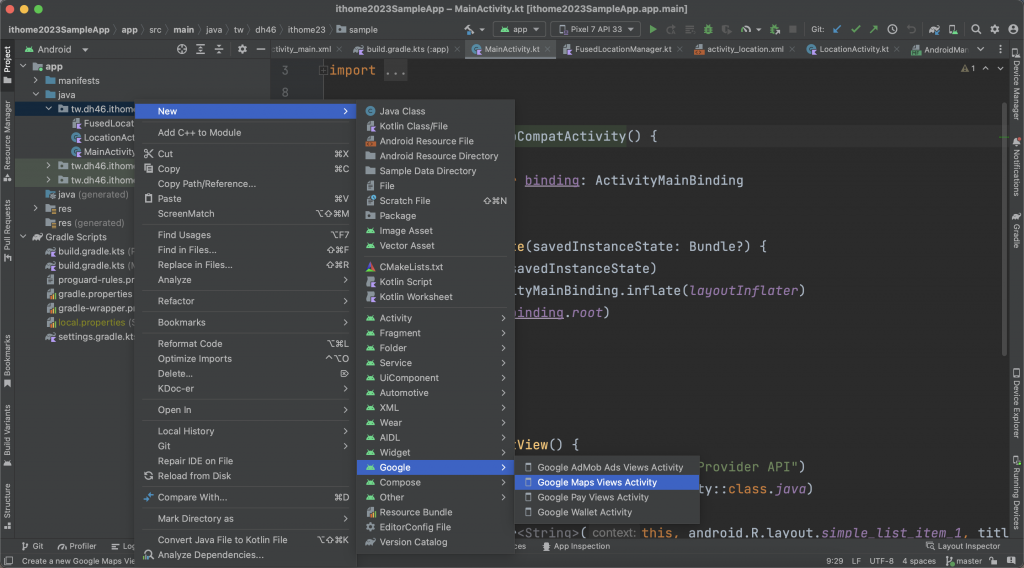Expand the manifests folder
1024x568 pixels.
(x=36, y=80)
